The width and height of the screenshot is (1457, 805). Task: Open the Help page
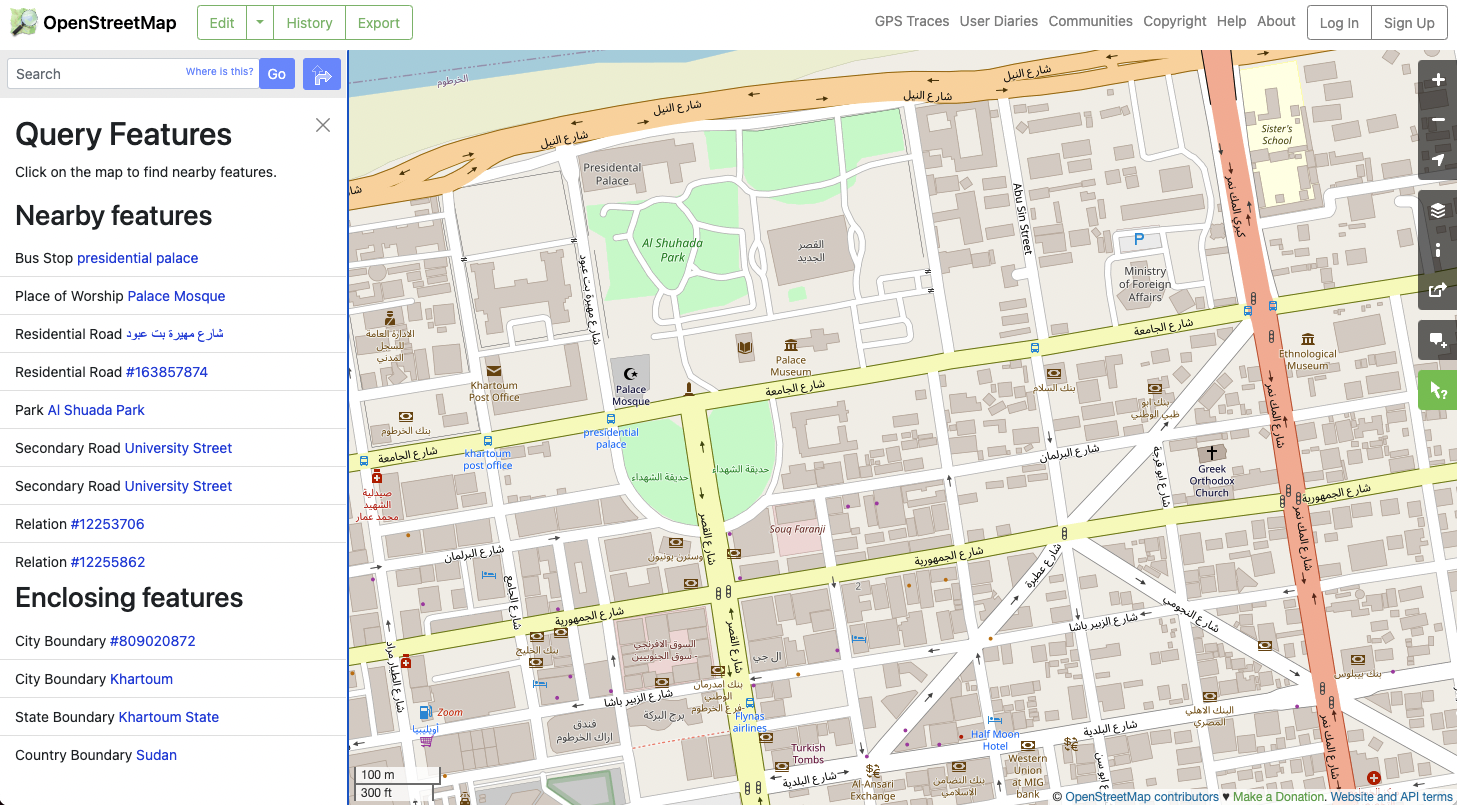tap(1232, 21)
